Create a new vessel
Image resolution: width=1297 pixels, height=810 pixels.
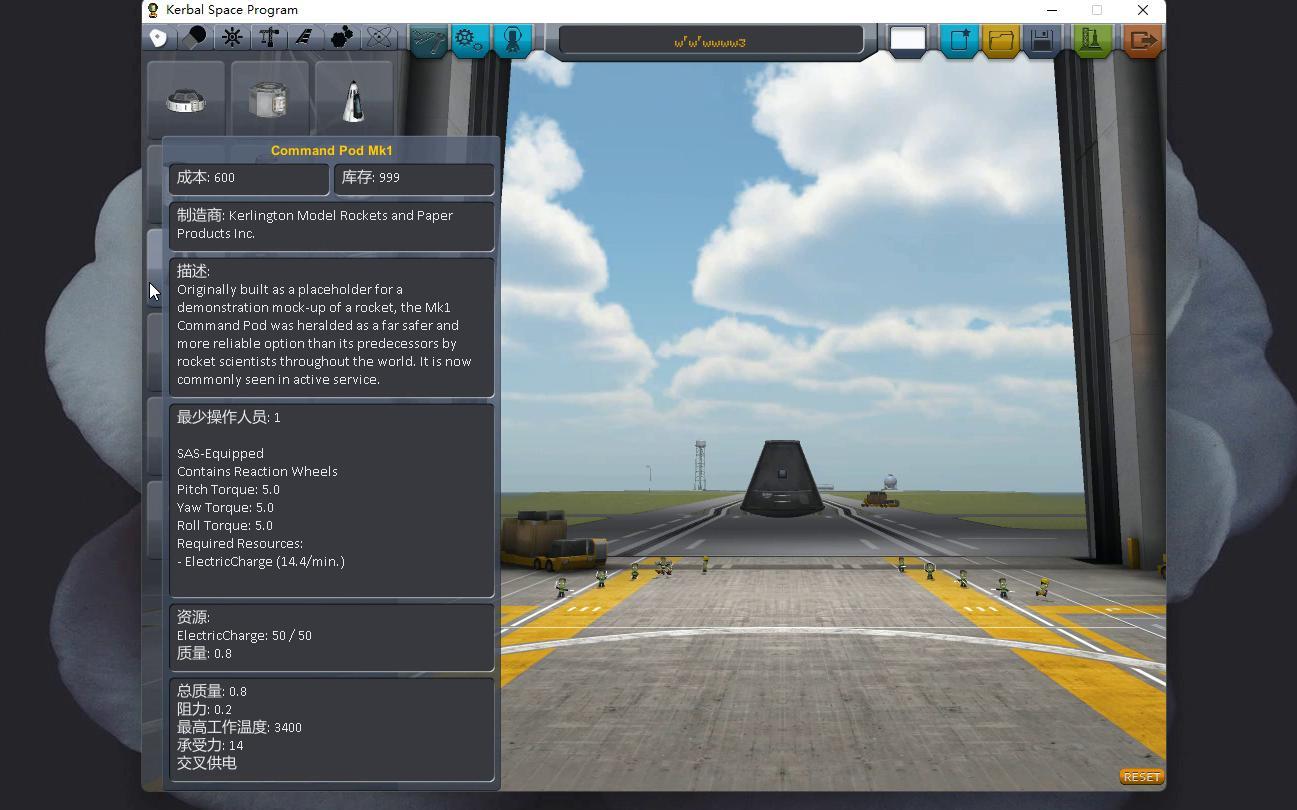pos(959,40)
